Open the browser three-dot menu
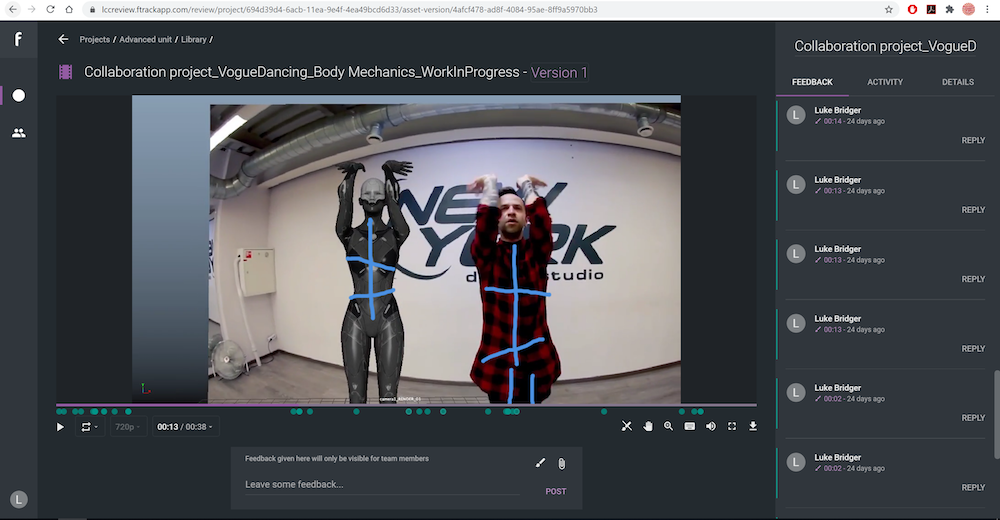The image size is (1000, 520). [x=987, y=10]
